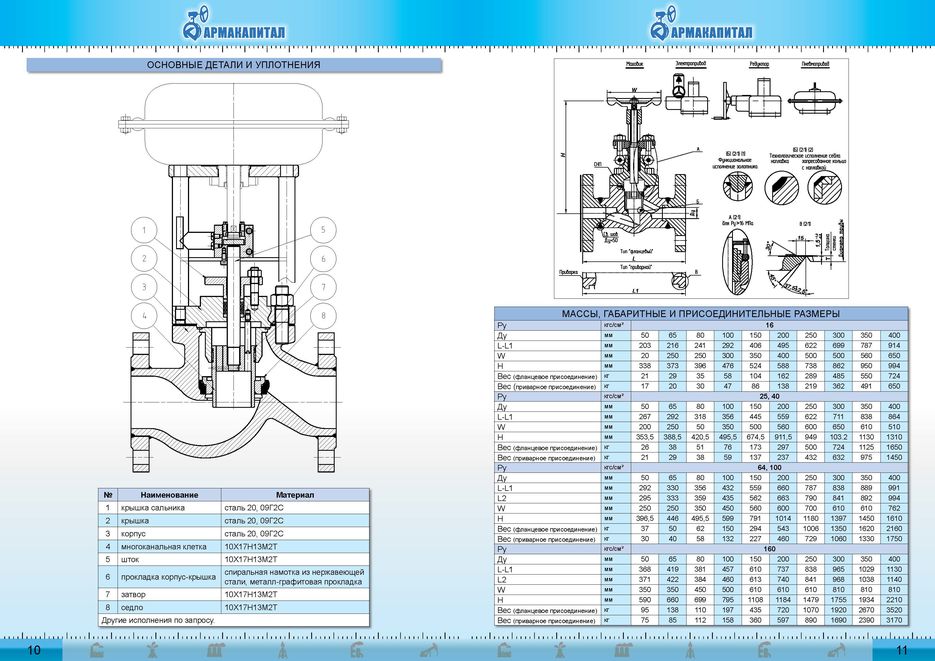
Task: Select callout circle number 3
Action: pyautogui.click(x=144, y=287)
